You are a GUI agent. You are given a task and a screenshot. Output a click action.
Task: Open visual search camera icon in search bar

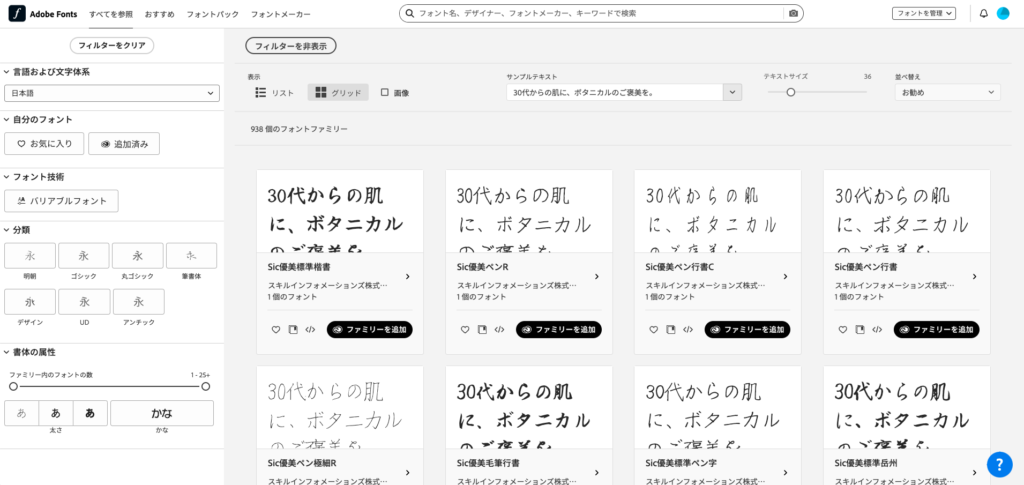(x=793, y=14)
